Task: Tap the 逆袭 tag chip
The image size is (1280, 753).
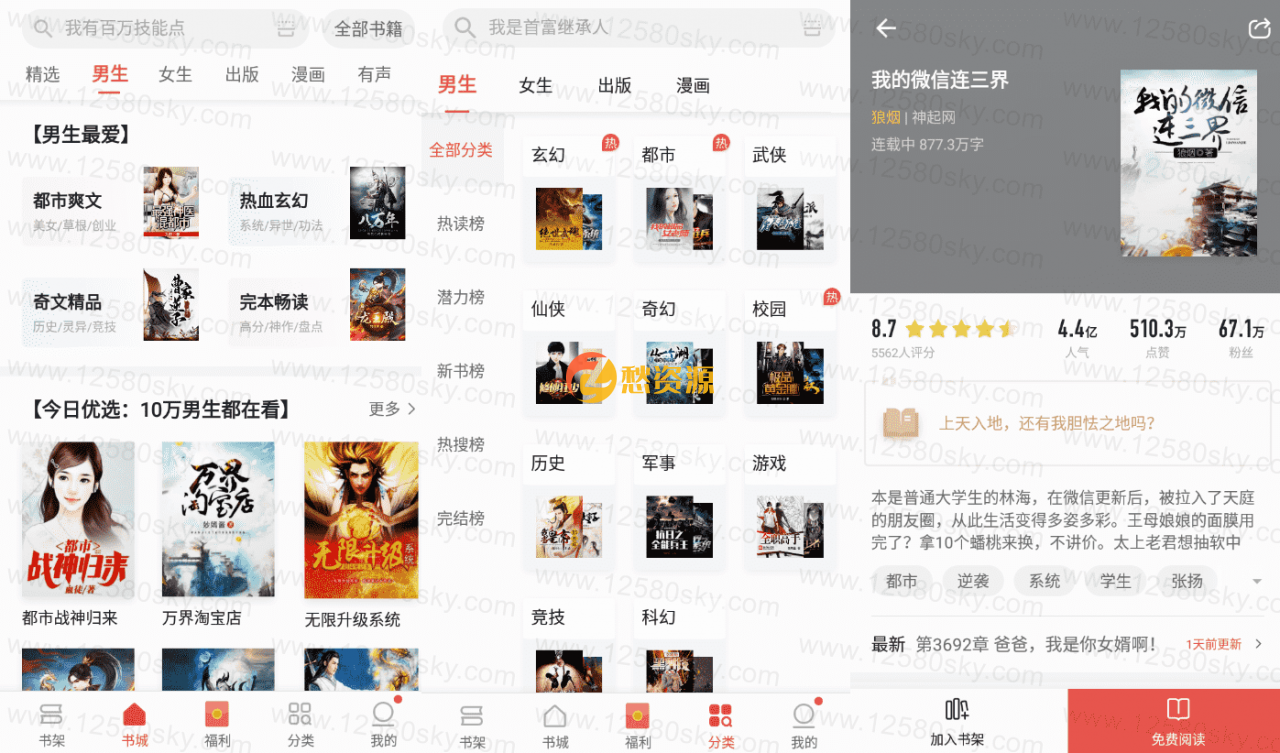Action: pos(973,581)
